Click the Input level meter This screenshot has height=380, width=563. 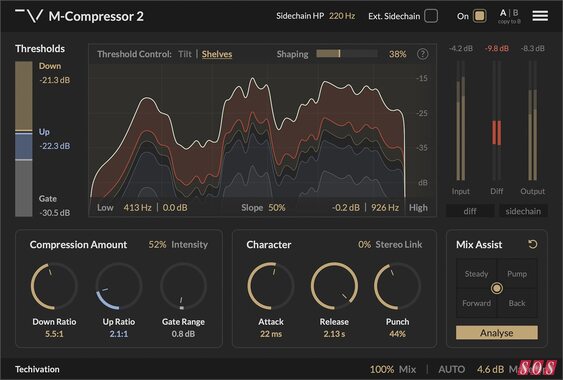[461, 120]
